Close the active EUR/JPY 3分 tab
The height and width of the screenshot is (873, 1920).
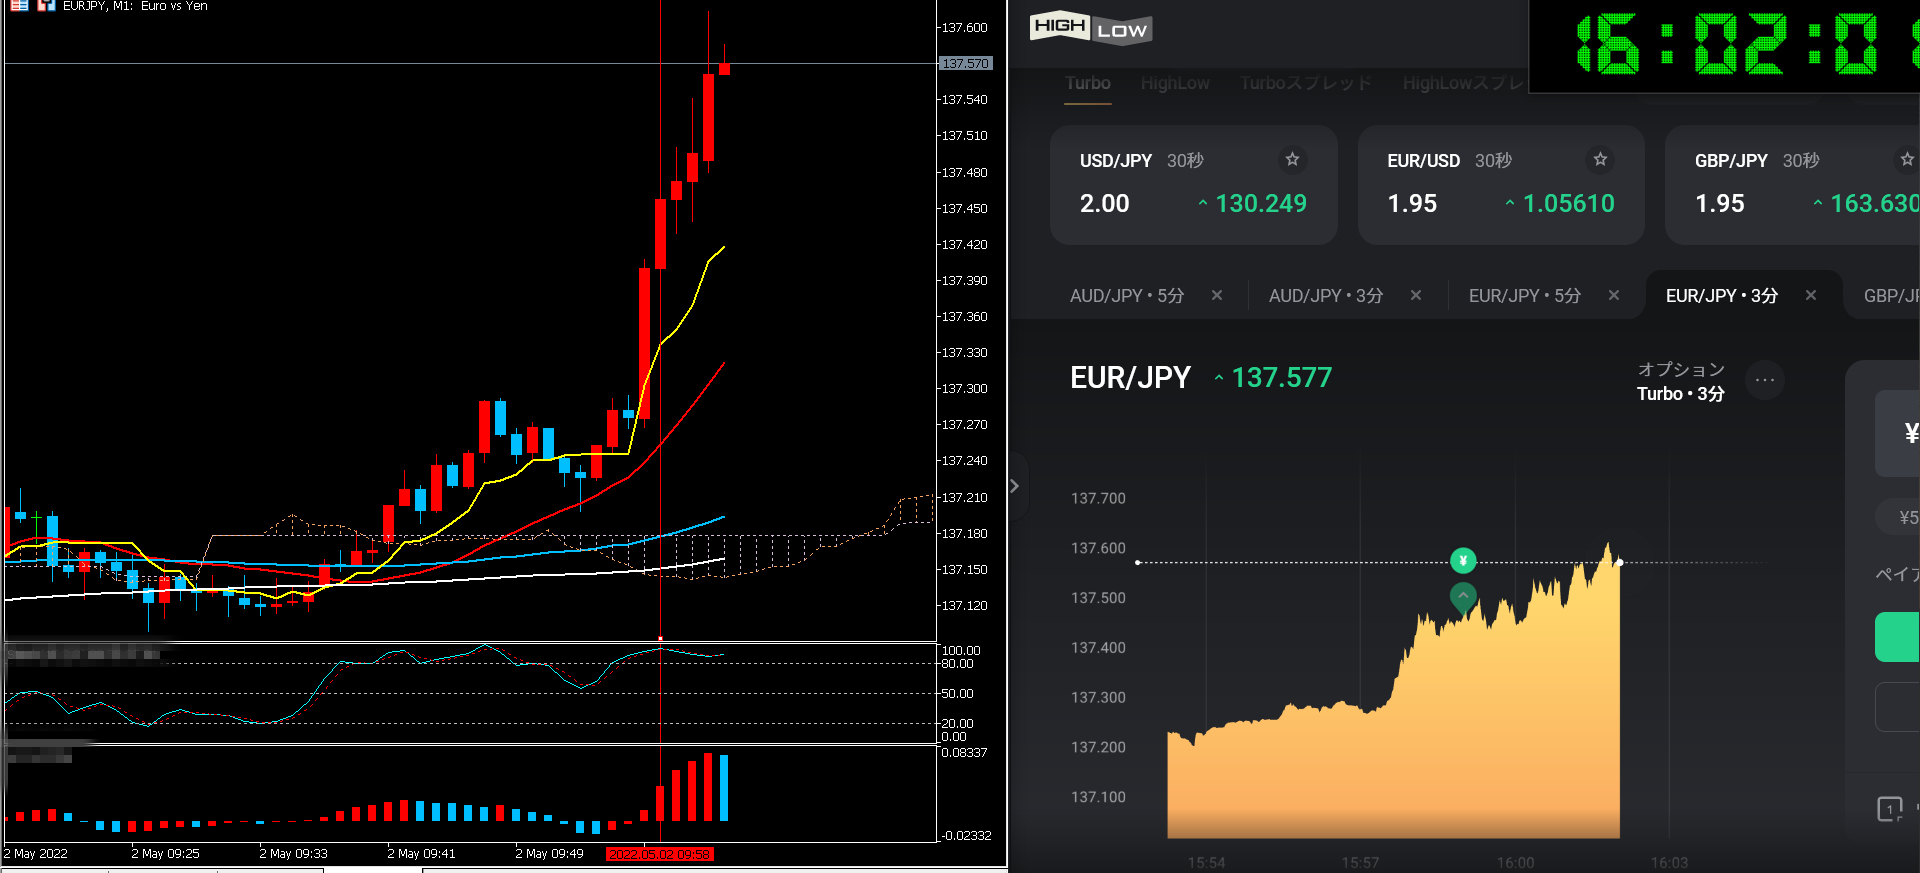(1811, 296)
